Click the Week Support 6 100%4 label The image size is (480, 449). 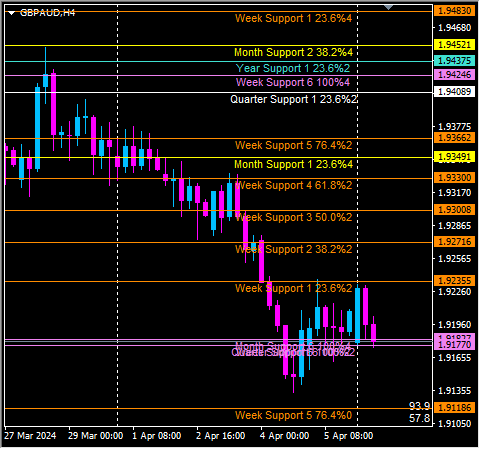[293, 82]
